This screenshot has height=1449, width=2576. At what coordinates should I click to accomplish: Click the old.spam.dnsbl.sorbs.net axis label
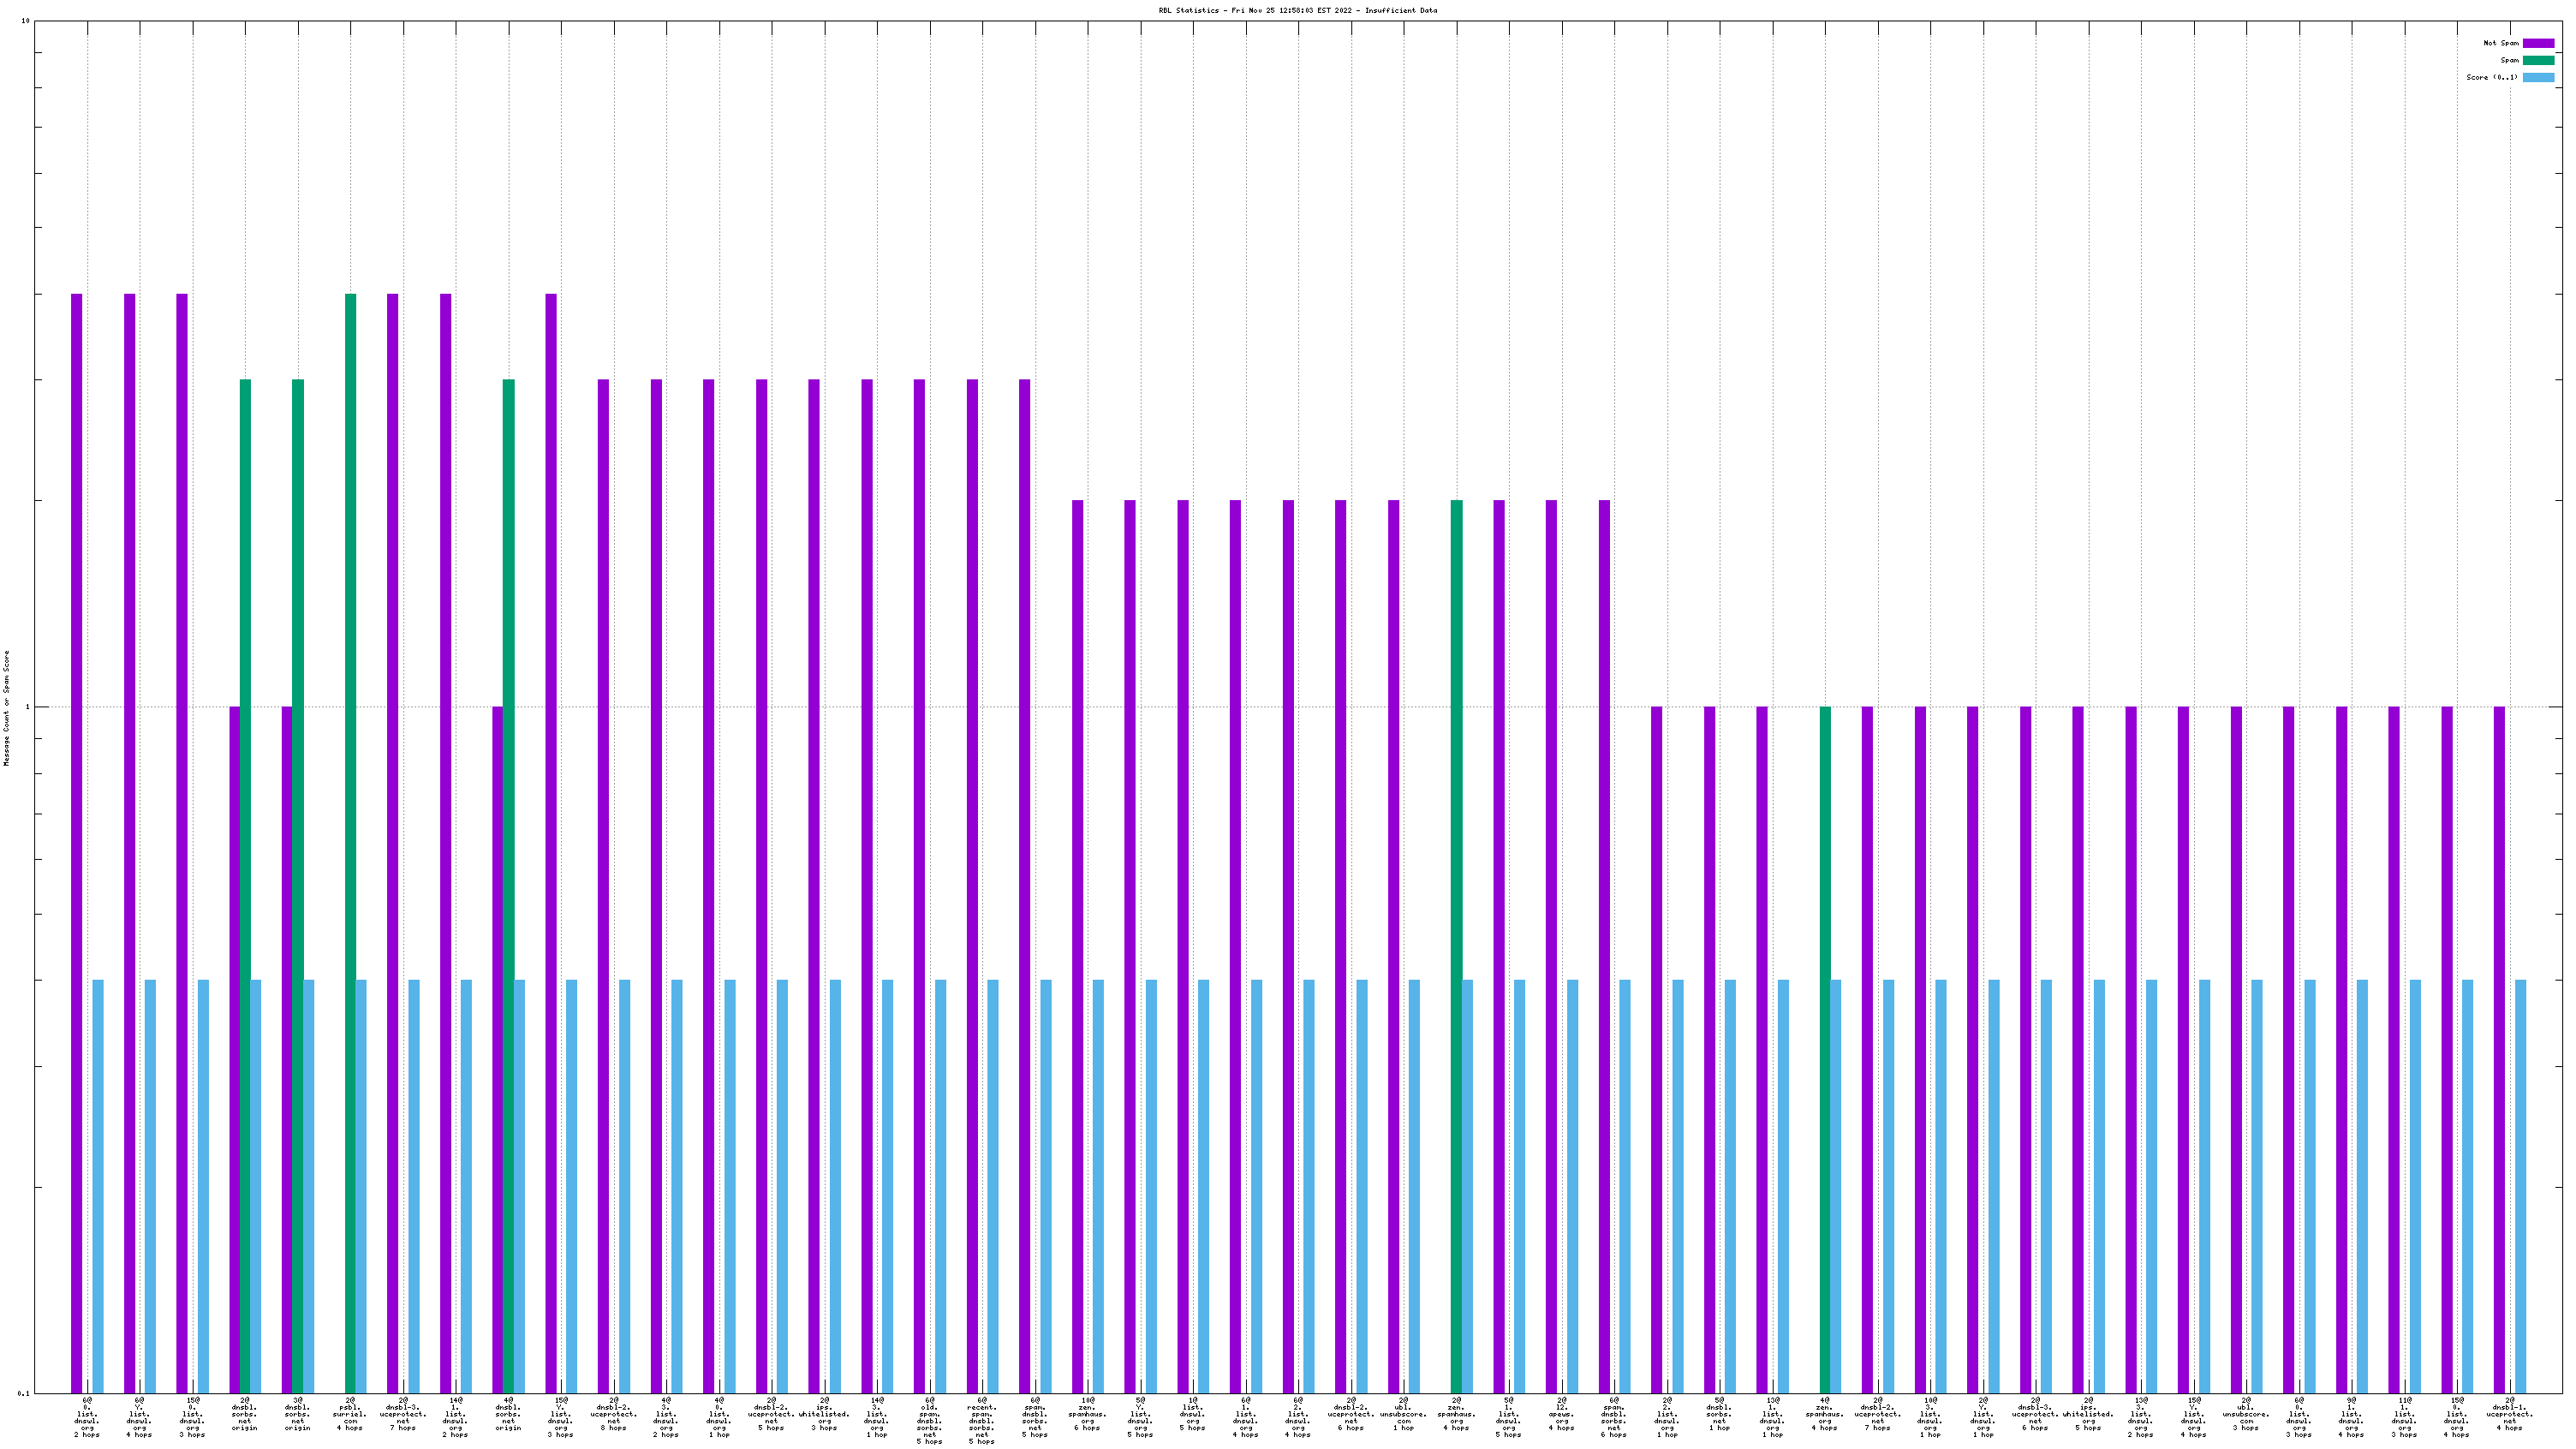pyautogui.click(x=929, y=1420)
